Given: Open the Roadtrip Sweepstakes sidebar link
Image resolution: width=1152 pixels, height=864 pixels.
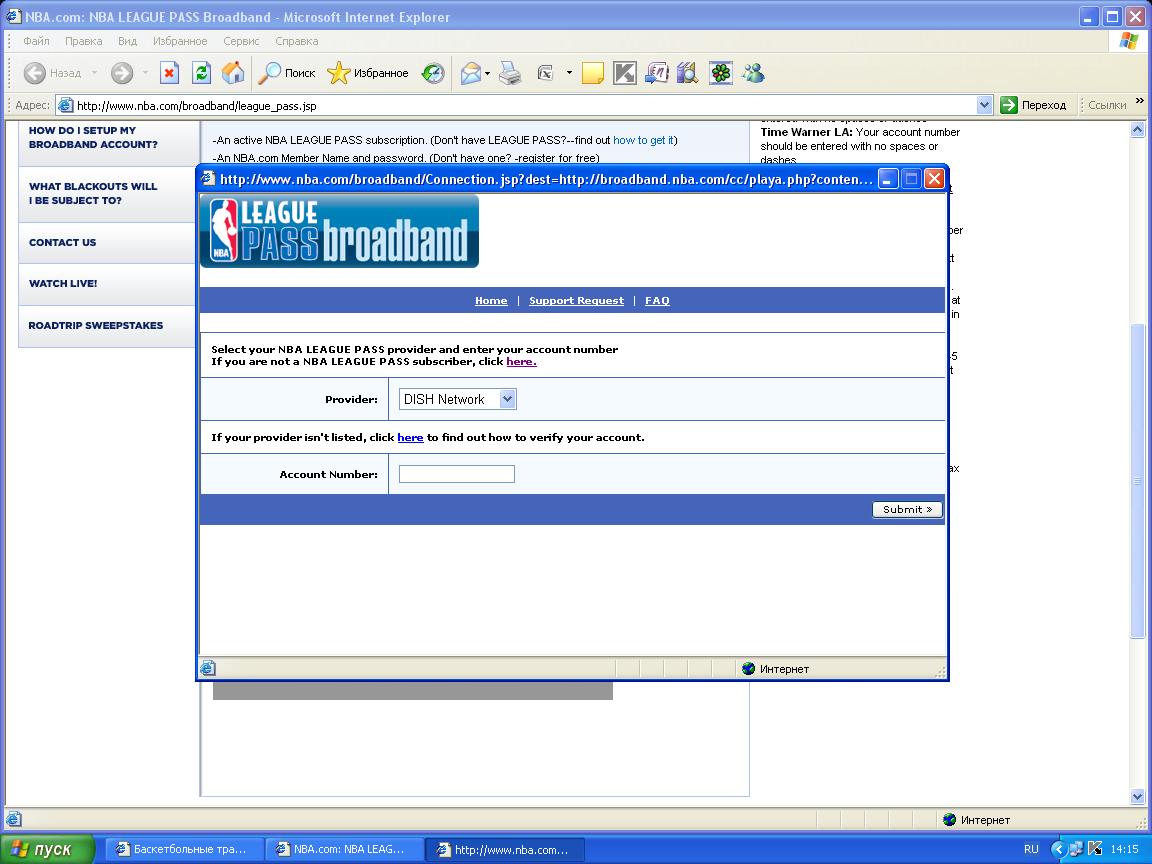Looking at the screenshot, I should coord(96,325).
